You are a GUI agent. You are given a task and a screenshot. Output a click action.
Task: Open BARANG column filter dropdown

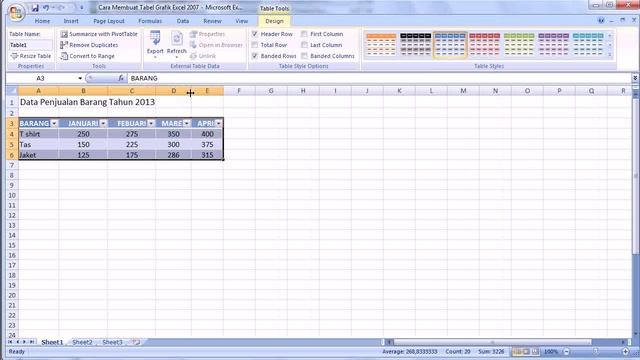click(54, 123)
